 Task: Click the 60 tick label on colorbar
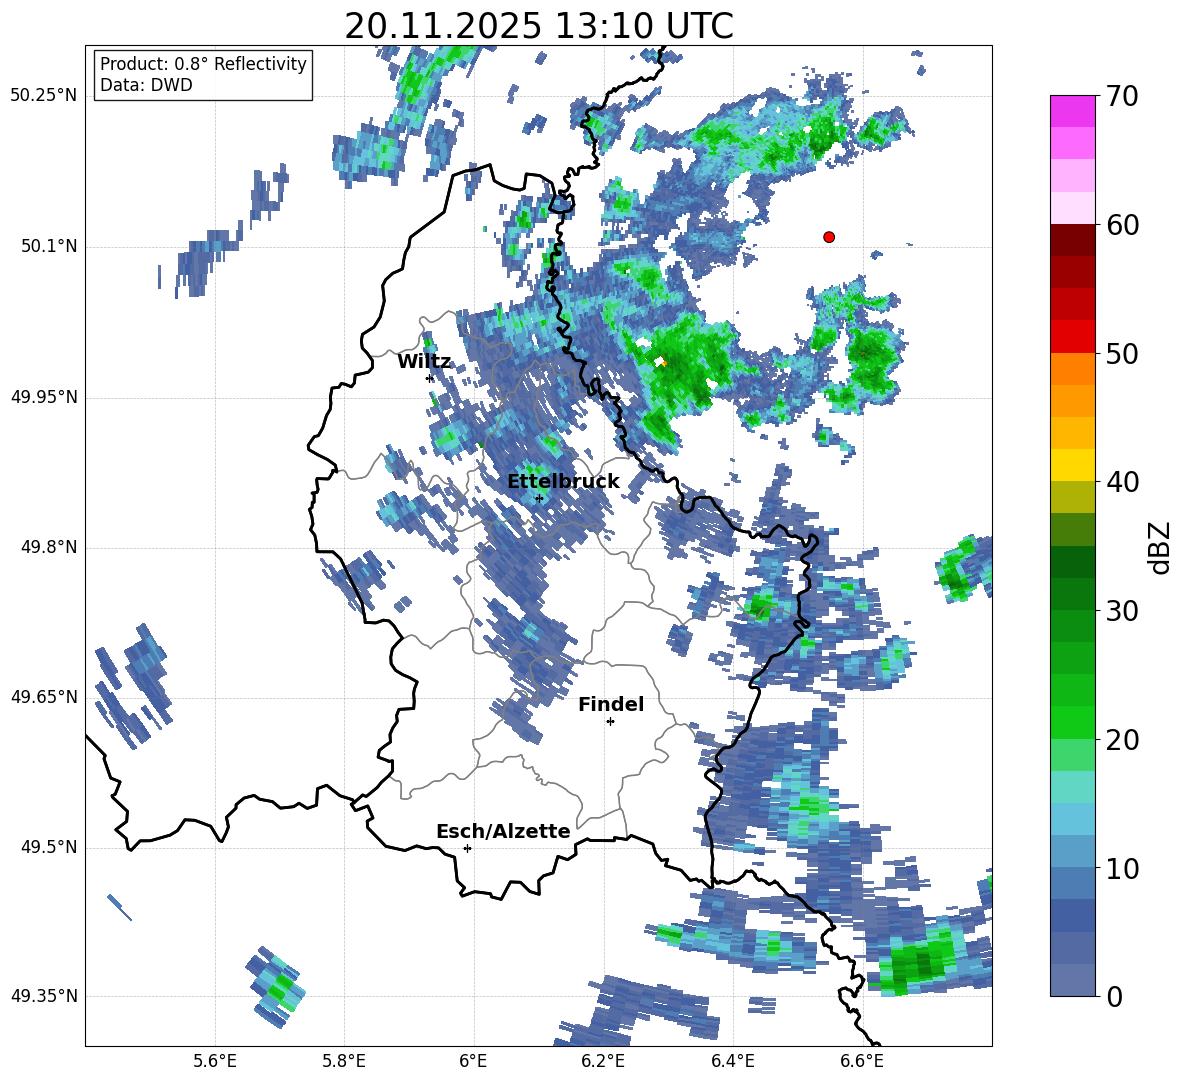[x=1123, y=225]
